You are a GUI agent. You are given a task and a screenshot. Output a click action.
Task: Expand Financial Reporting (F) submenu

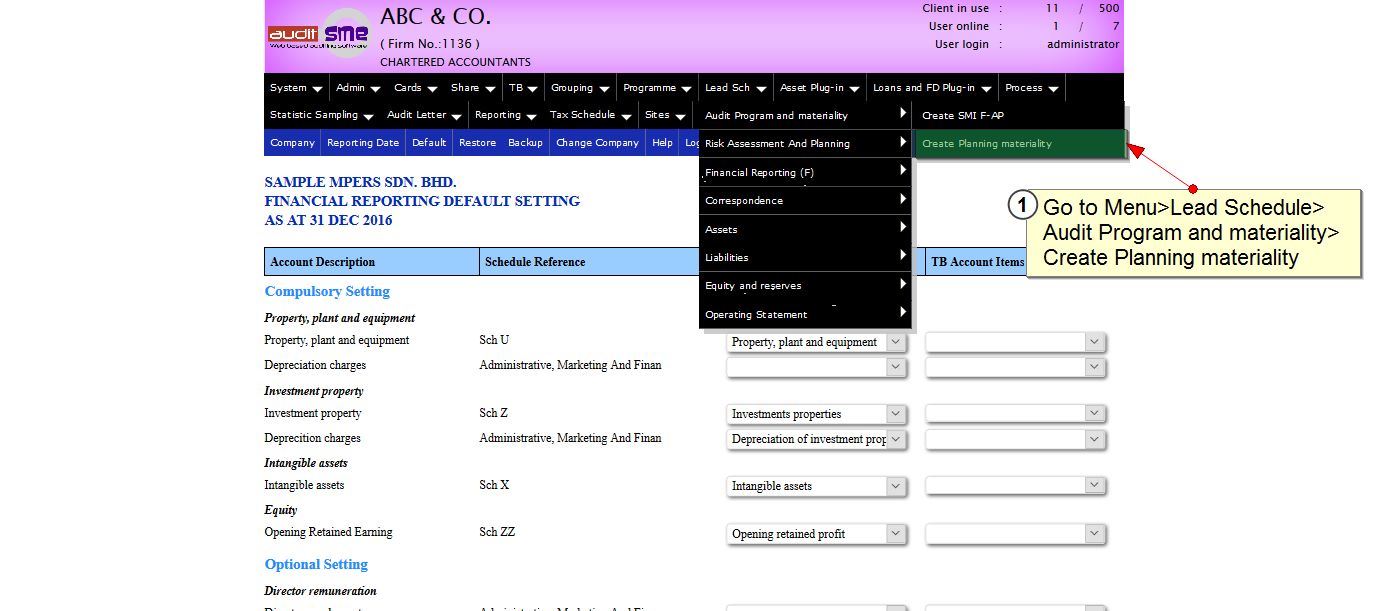coord(805,173)
